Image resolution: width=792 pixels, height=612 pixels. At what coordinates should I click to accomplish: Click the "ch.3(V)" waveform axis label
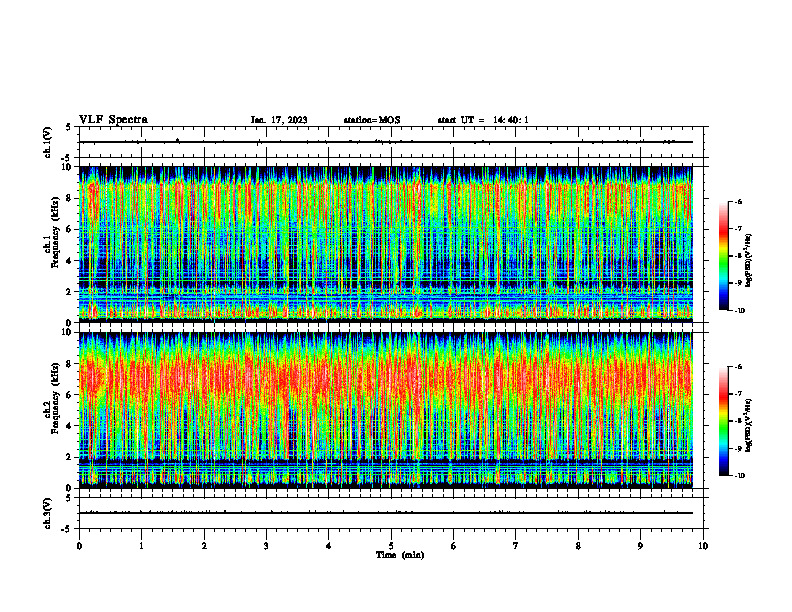(47, 514)
